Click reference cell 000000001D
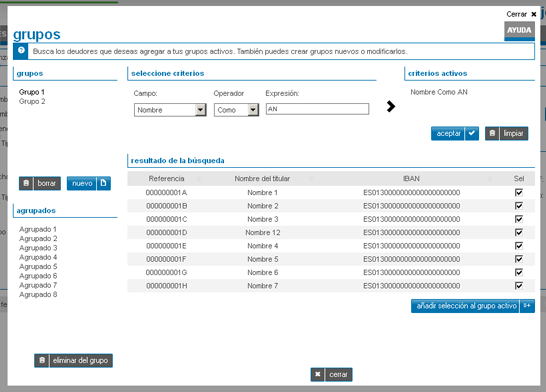This screenshot has width=546, height=392. click(x=166, y=232)
